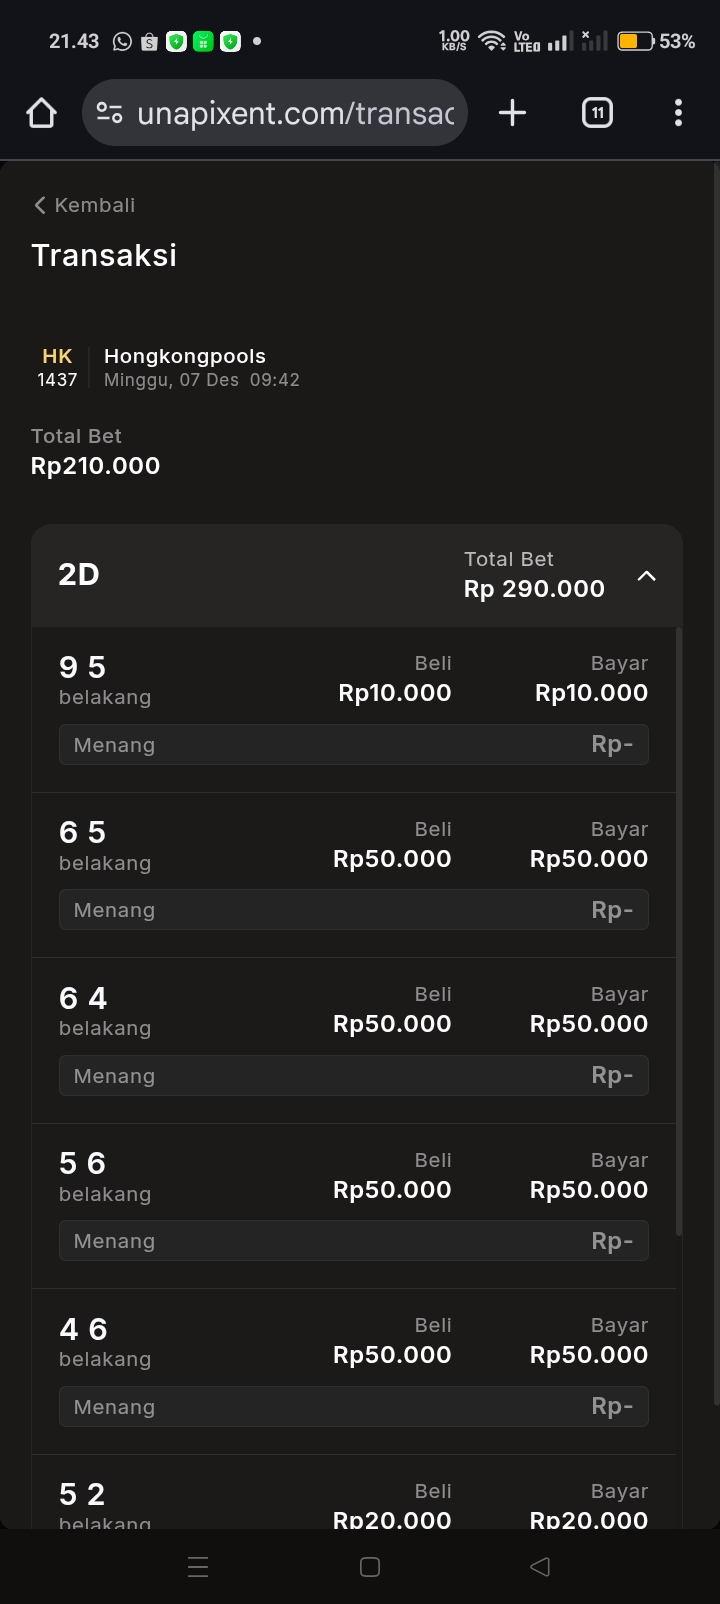Tap the 56 belakang bet row
The image size is (720, 1604).
coord(105,1177)
